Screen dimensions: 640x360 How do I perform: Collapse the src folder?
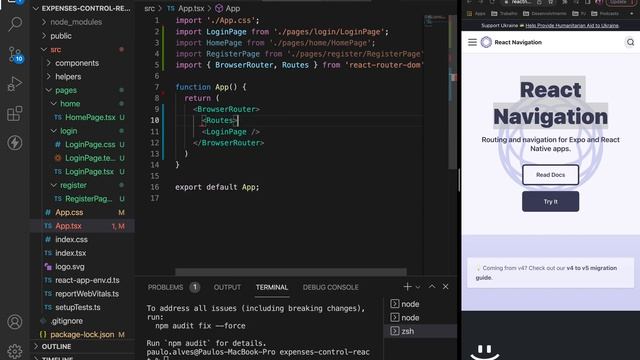tap(56, 49)
